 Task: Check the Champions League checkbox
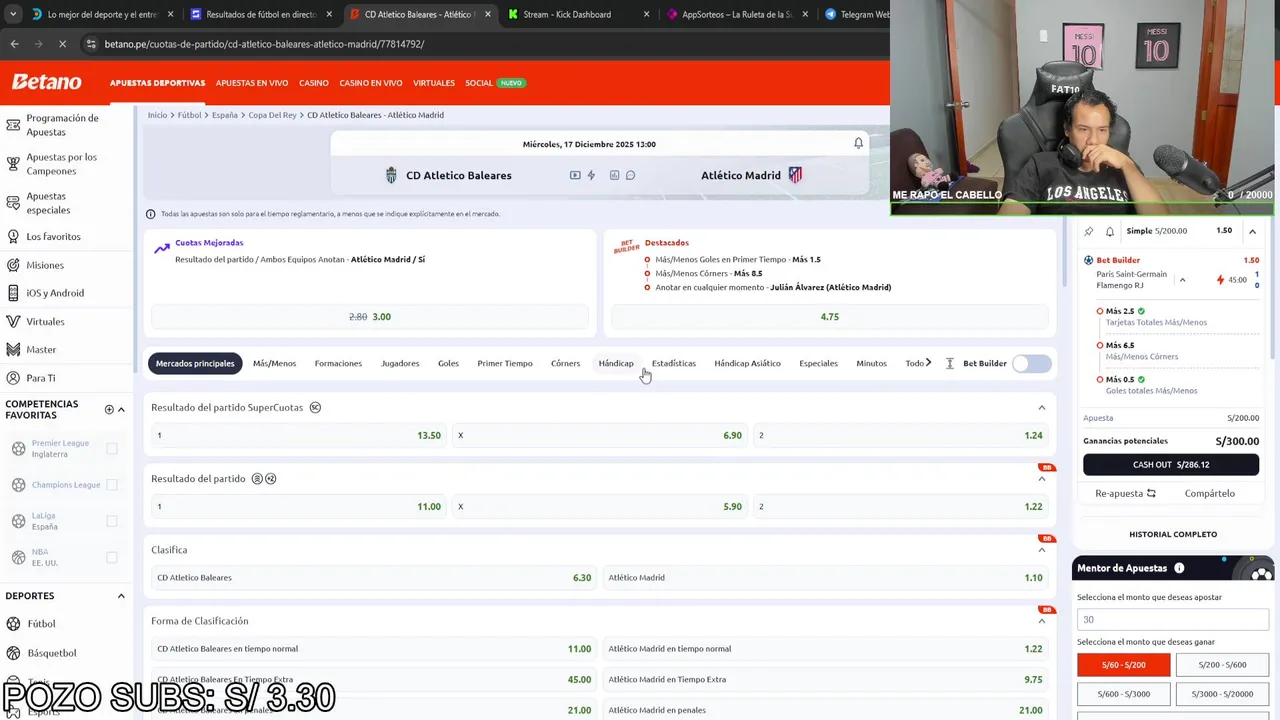pyautogui.click(x=112, y=485)
